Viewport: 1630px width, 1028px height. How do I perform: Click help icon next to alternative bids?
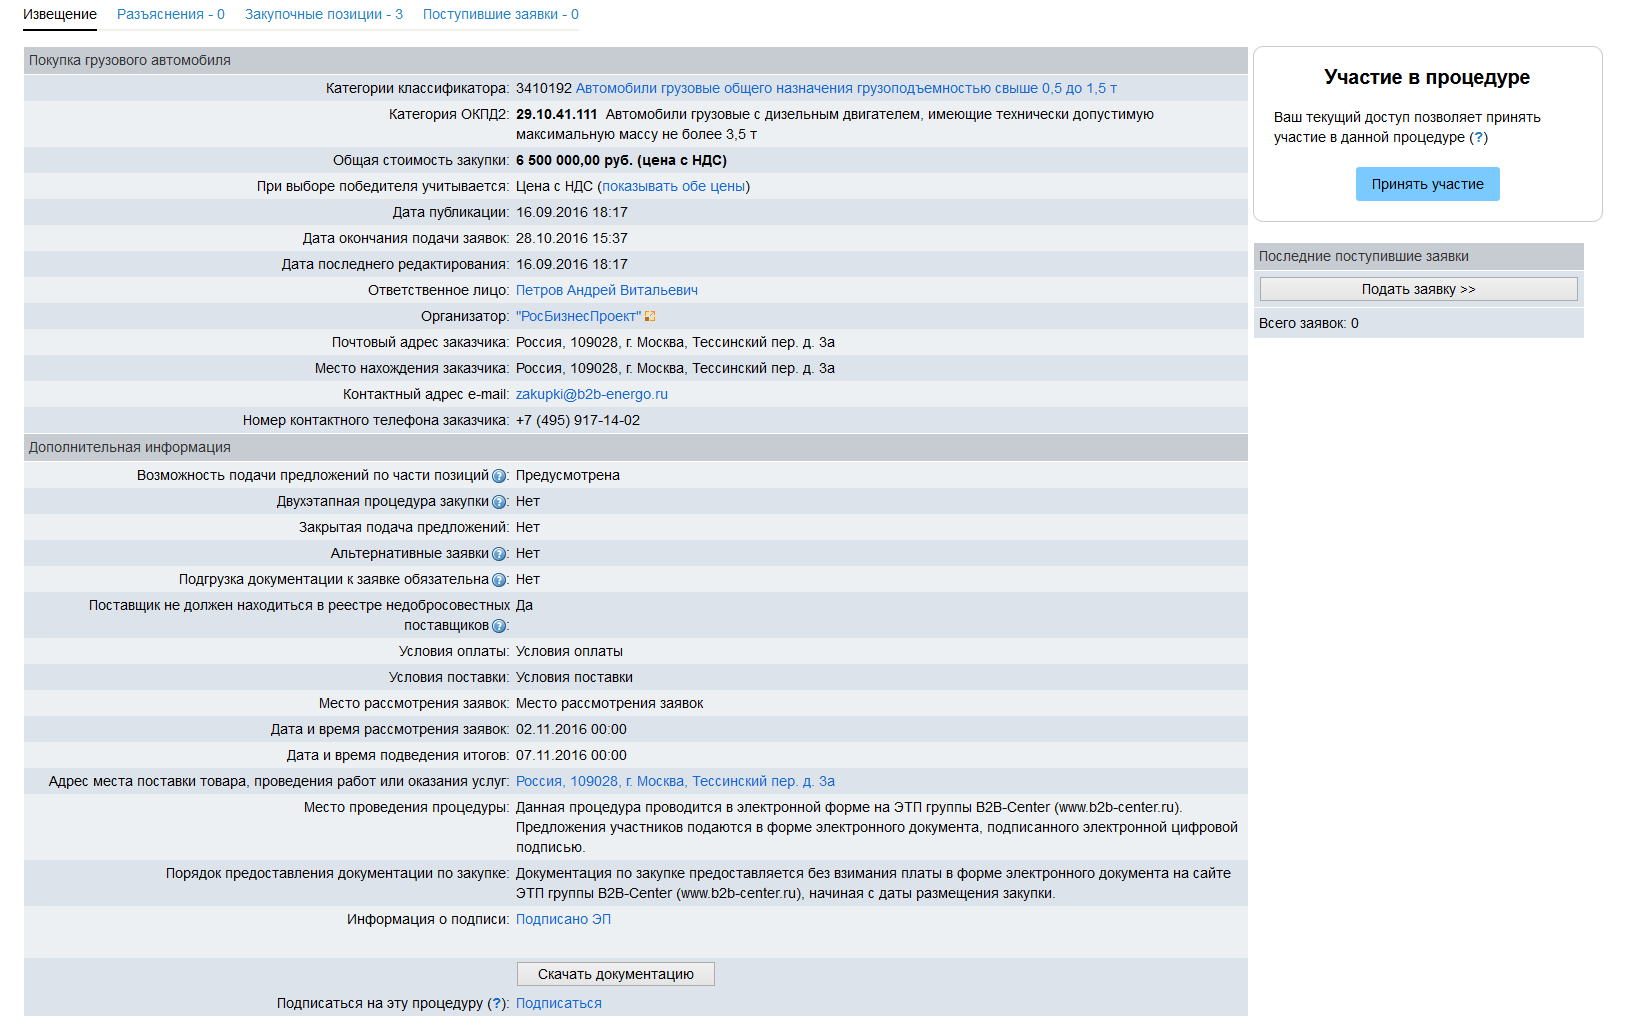499,554
